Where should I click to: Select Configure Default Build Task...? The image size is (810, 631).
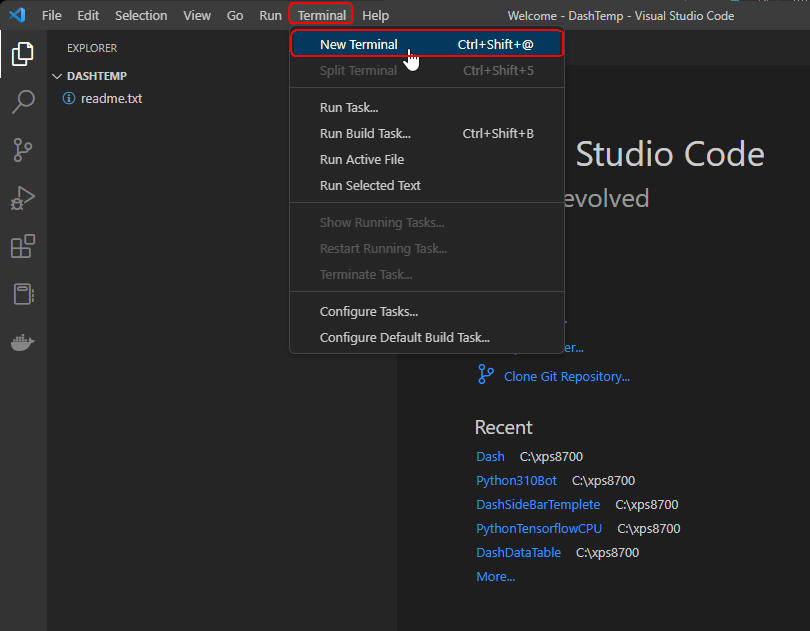tap(427, 337)
